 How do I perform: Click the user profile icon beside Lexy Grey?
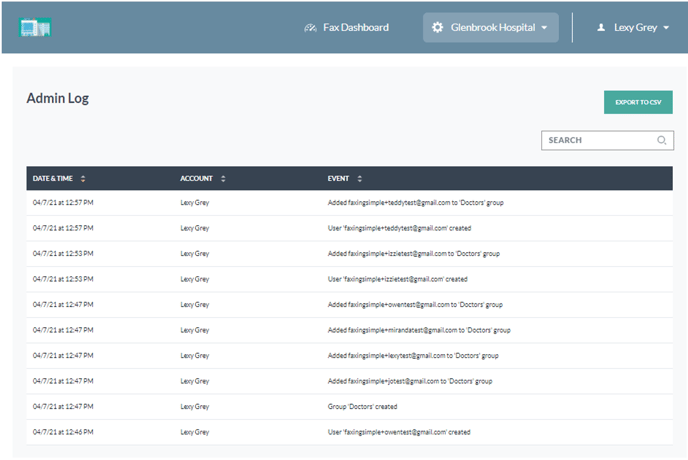(601, 28)
